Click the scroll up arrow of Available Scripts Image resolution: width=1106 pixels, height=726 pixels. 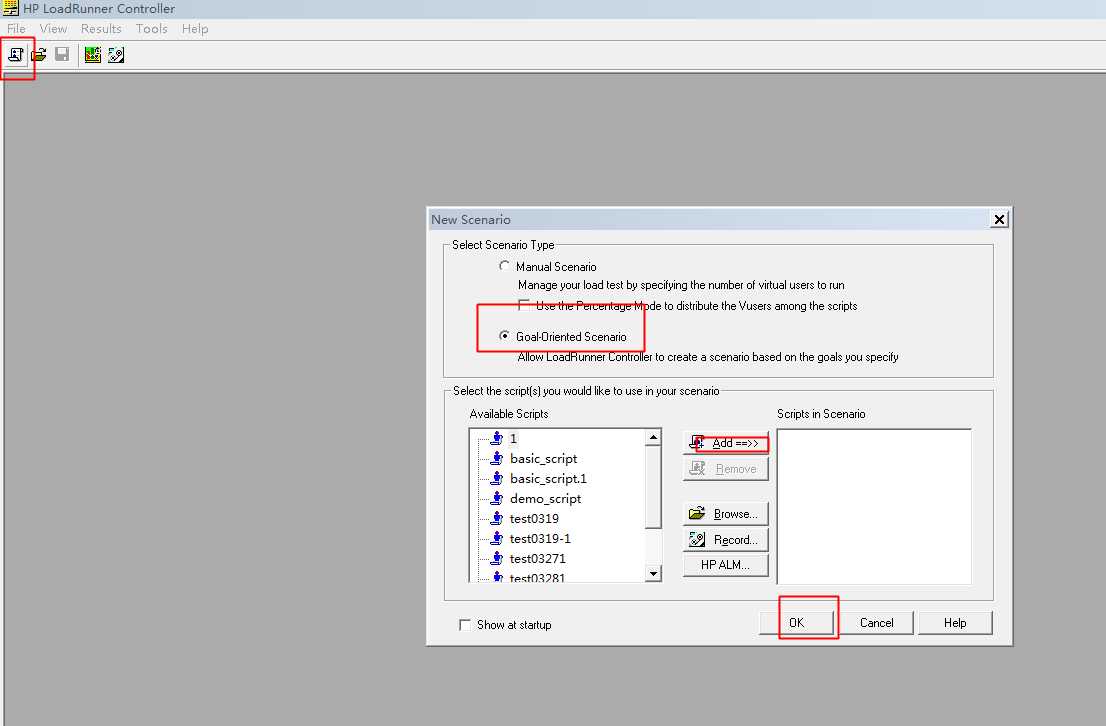click(653, 437)
